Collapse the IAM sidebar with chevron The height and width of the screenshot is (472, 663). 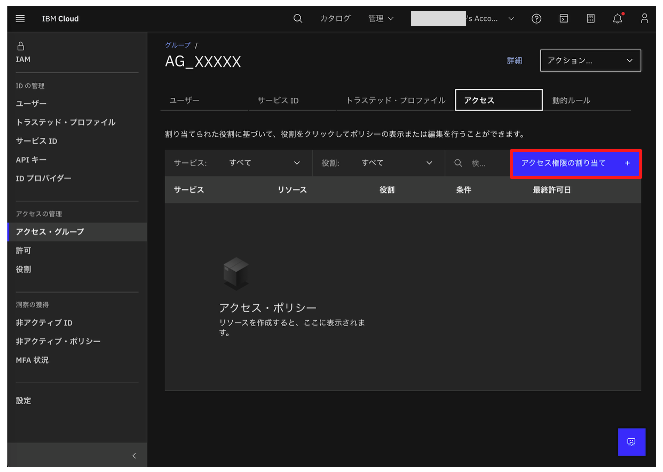pos(134,457)
